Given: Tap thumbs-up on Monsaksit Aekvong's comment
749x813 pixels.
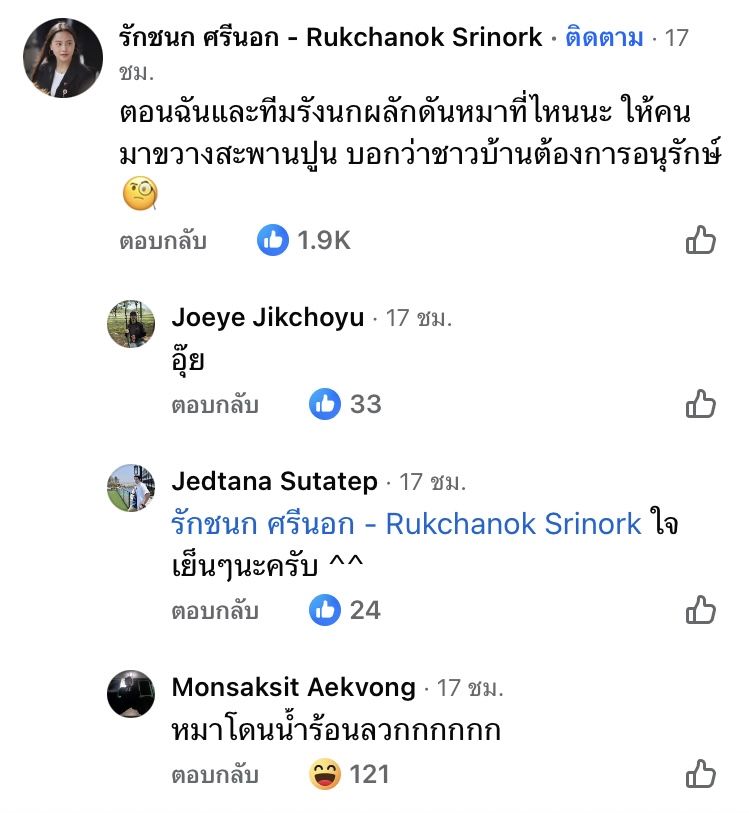Looking at the screenshot, I should (x=700, y=773).
